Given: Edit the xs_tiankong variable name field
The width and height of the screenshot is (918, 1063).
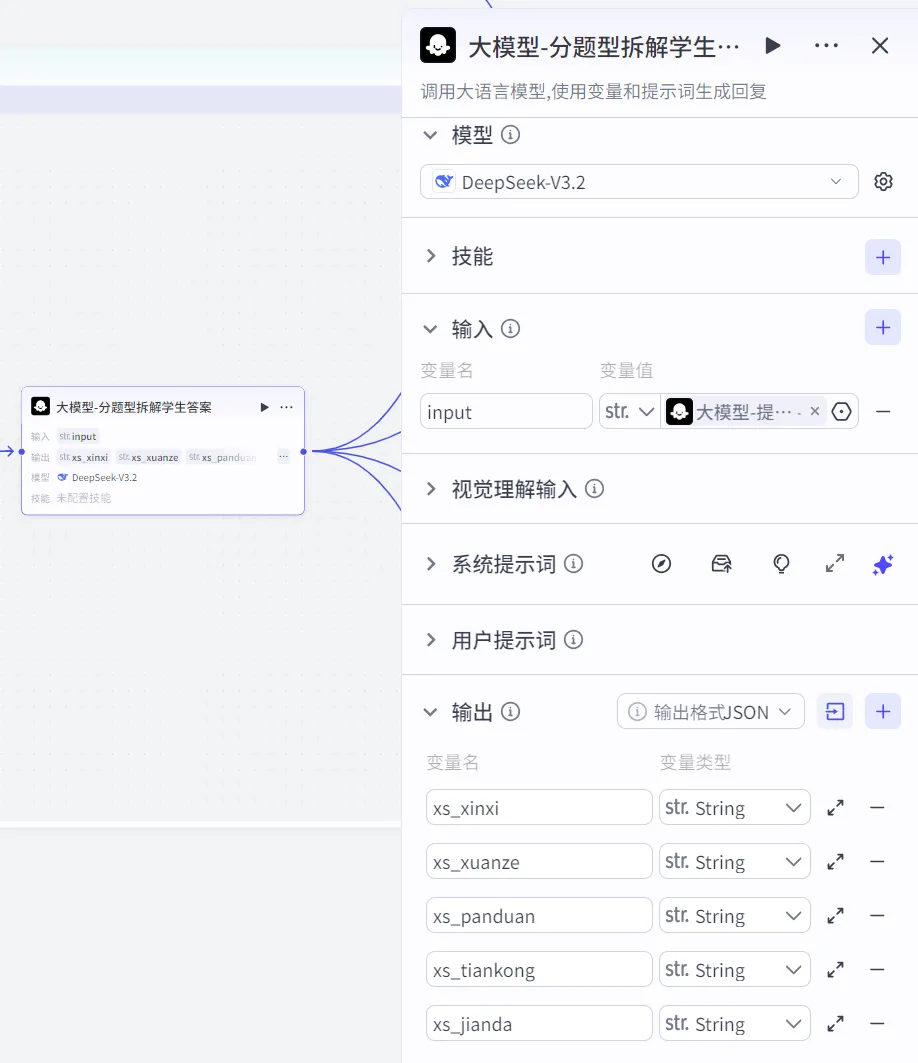Looking at the screenshot, I should click(x=539, y=969).
